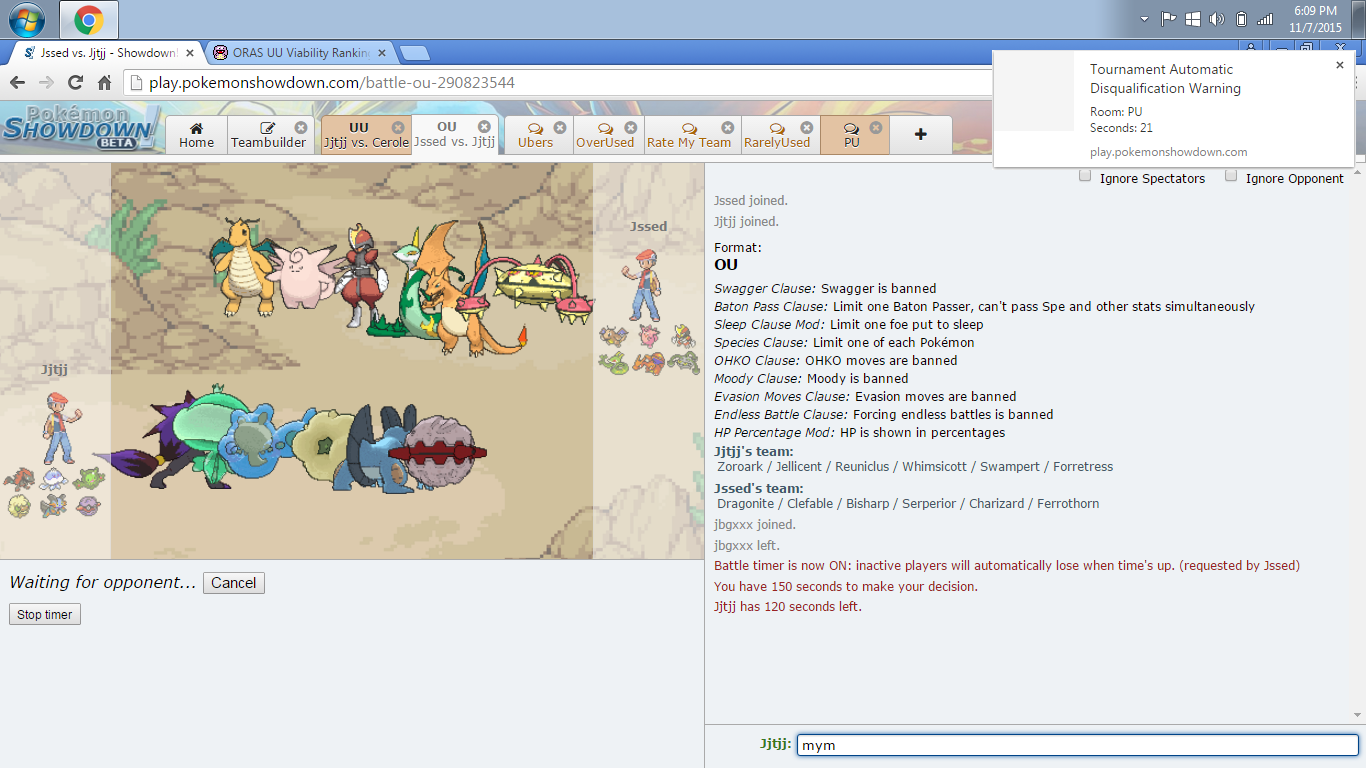Open the Ubers chat tab
This screenshot has width=1366, height=768.
536,134
